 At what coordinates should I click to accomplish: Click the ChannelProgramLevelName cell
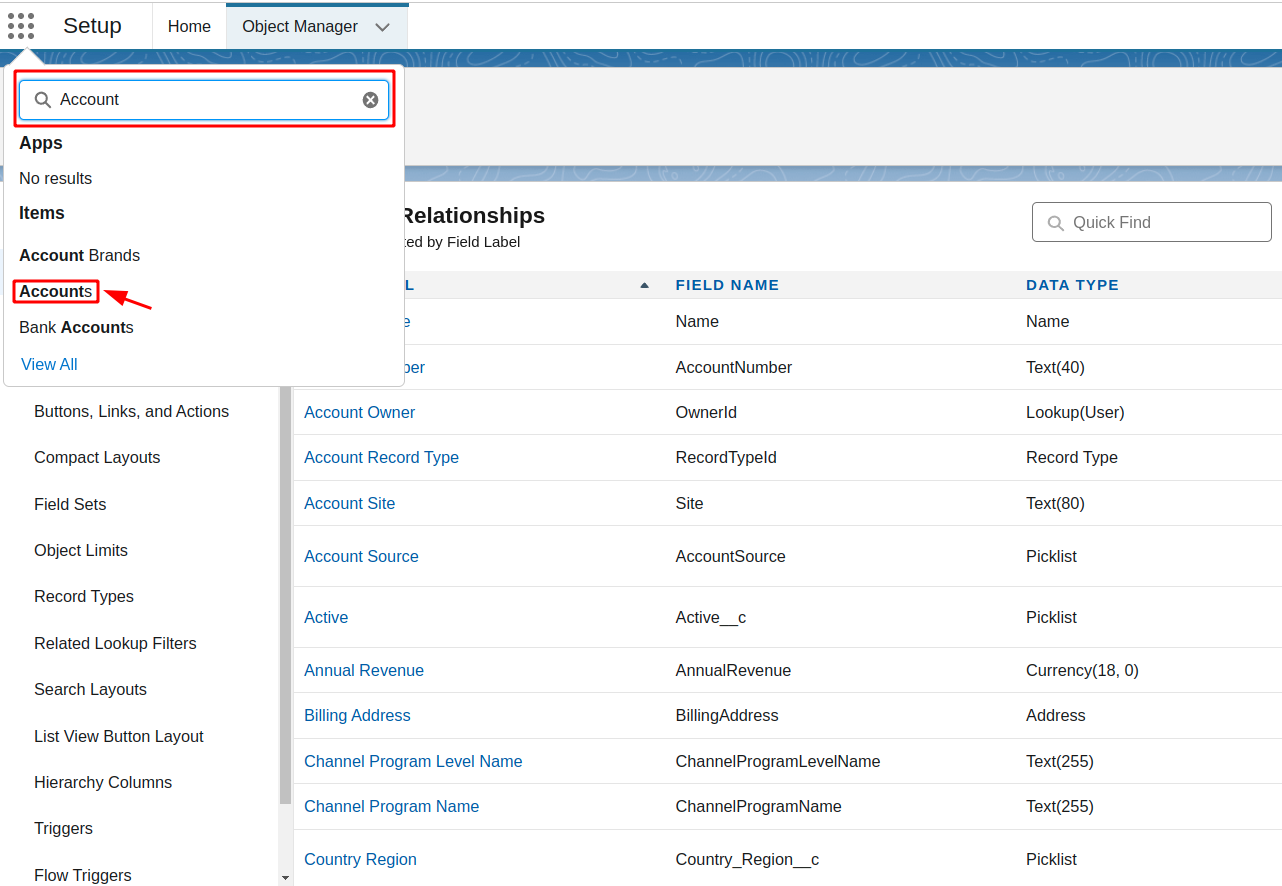pos(778,761)
